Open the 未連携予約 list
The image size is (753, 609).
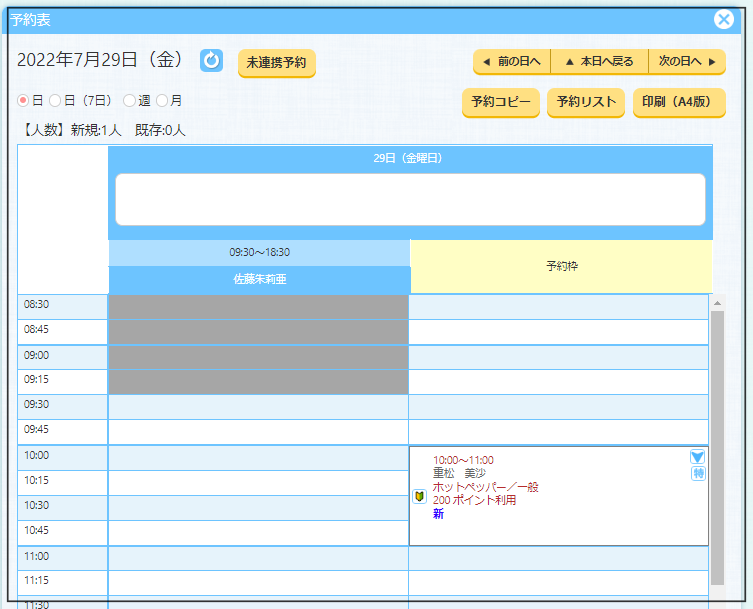pyautogui.click(x=276, y=62)
